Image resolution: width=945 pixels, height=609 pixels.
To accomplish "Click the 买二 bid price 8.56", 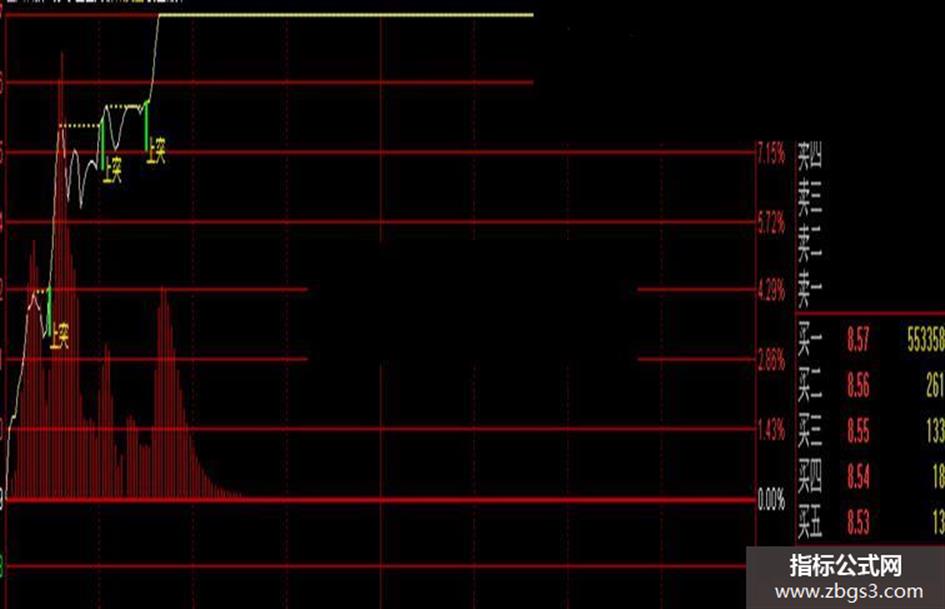I will tap(858, 385).
